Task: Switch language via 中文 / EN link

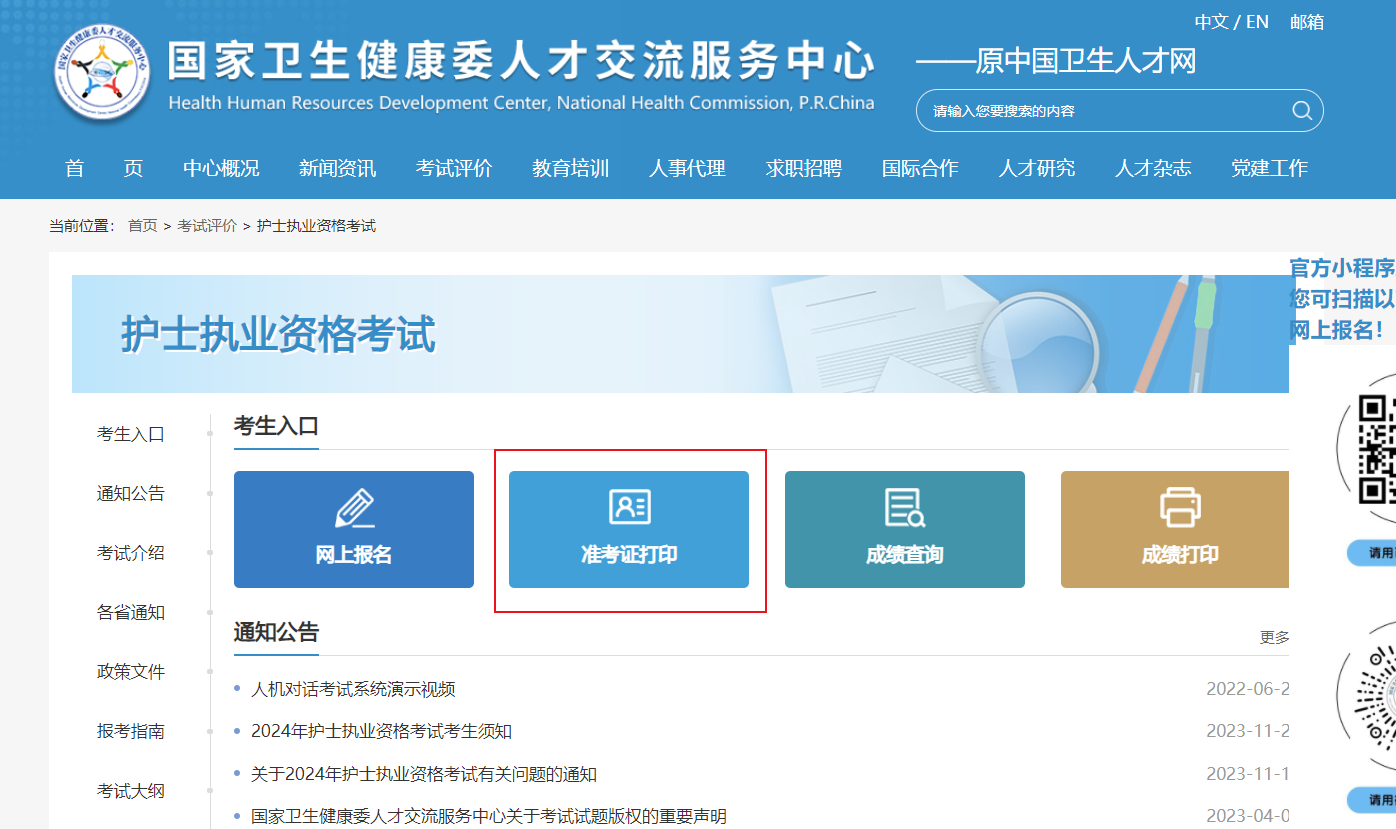Action: pyautogui.click(x=1231, y=22)
